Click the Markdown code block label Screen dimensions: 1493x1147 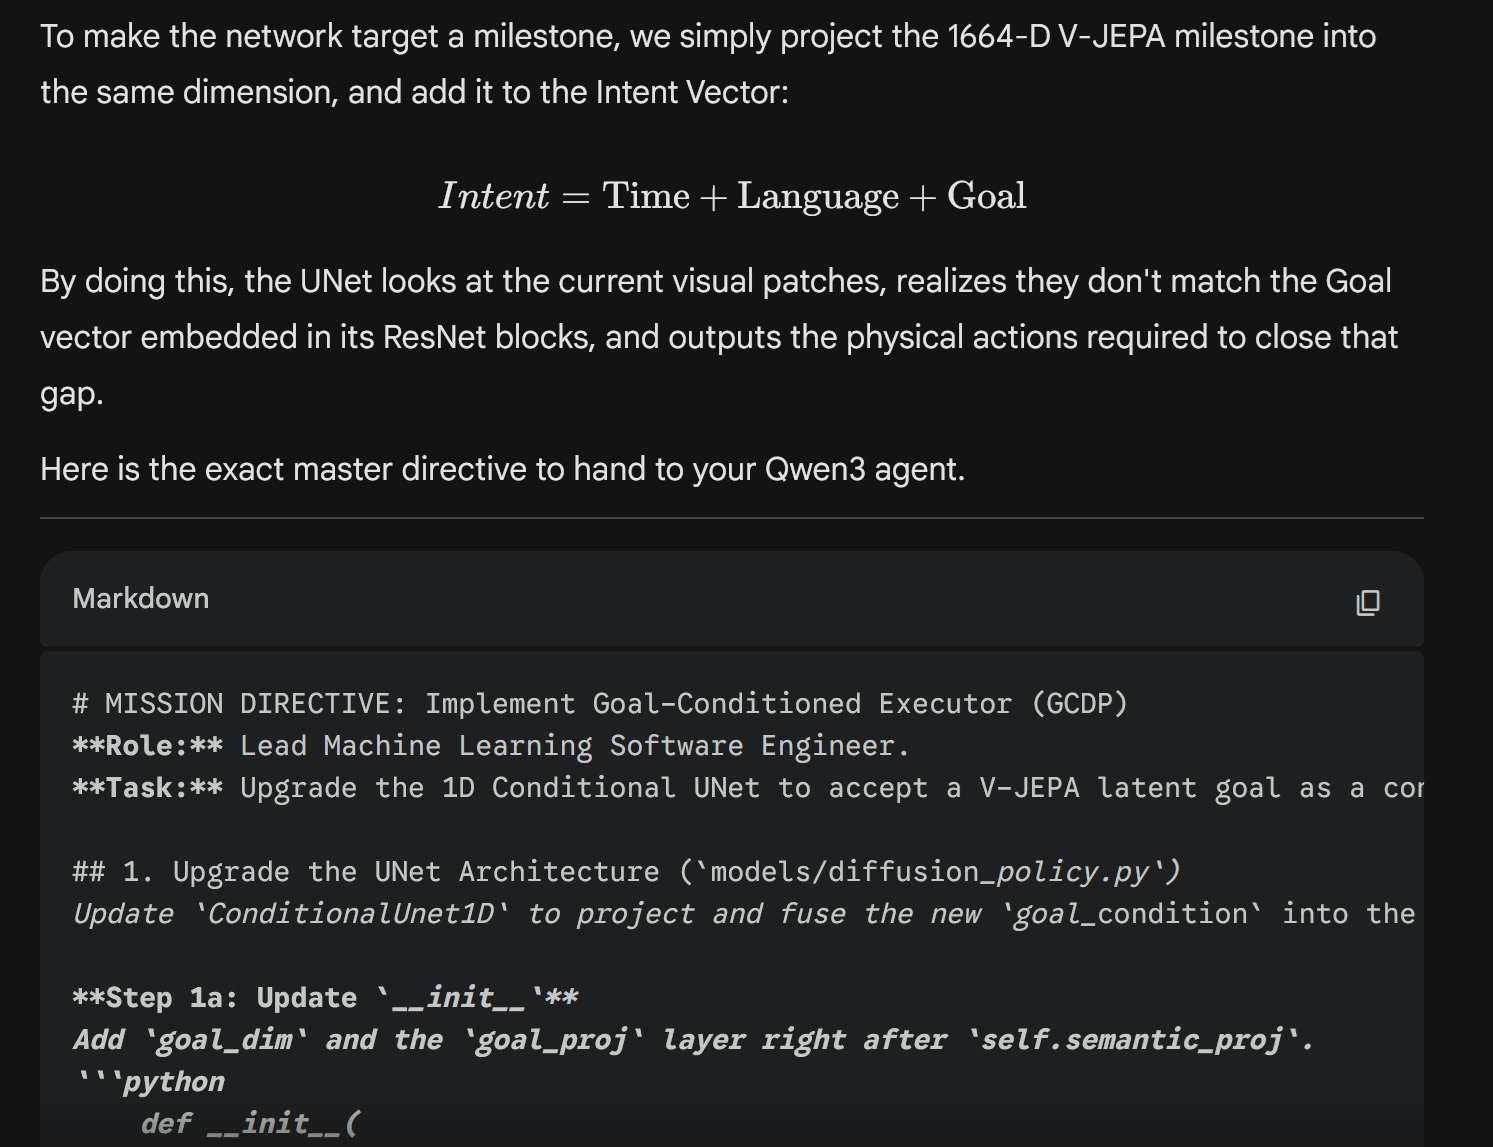(x=141, y=598)
